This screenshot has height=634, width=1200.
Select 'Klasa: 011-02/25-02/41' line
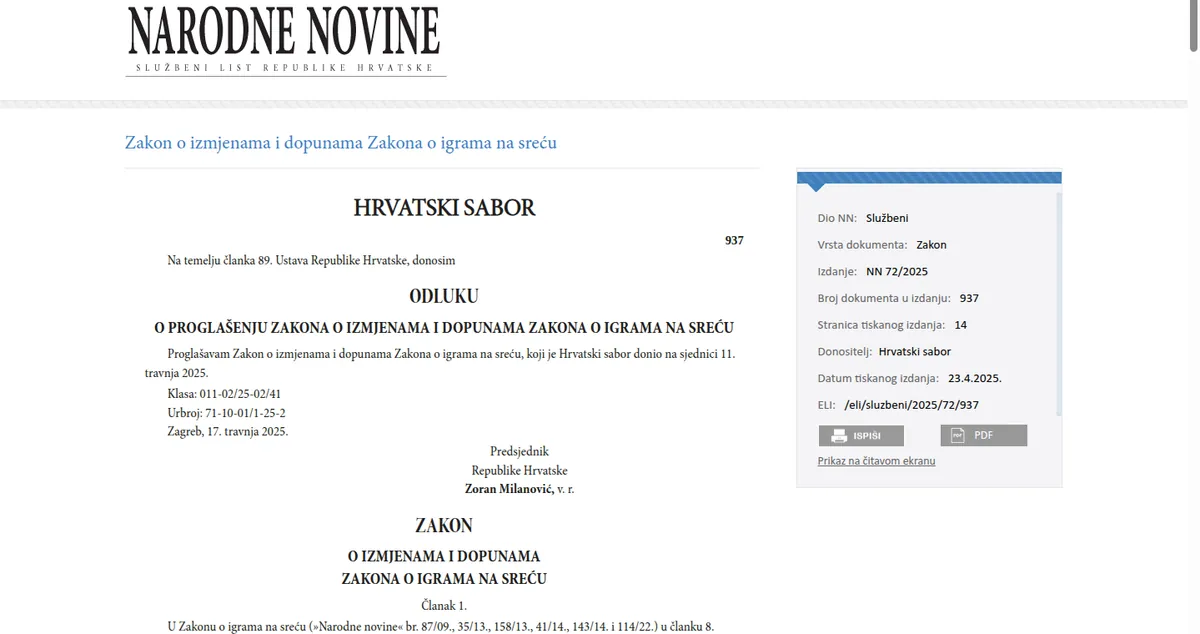[x=225, y=394]
